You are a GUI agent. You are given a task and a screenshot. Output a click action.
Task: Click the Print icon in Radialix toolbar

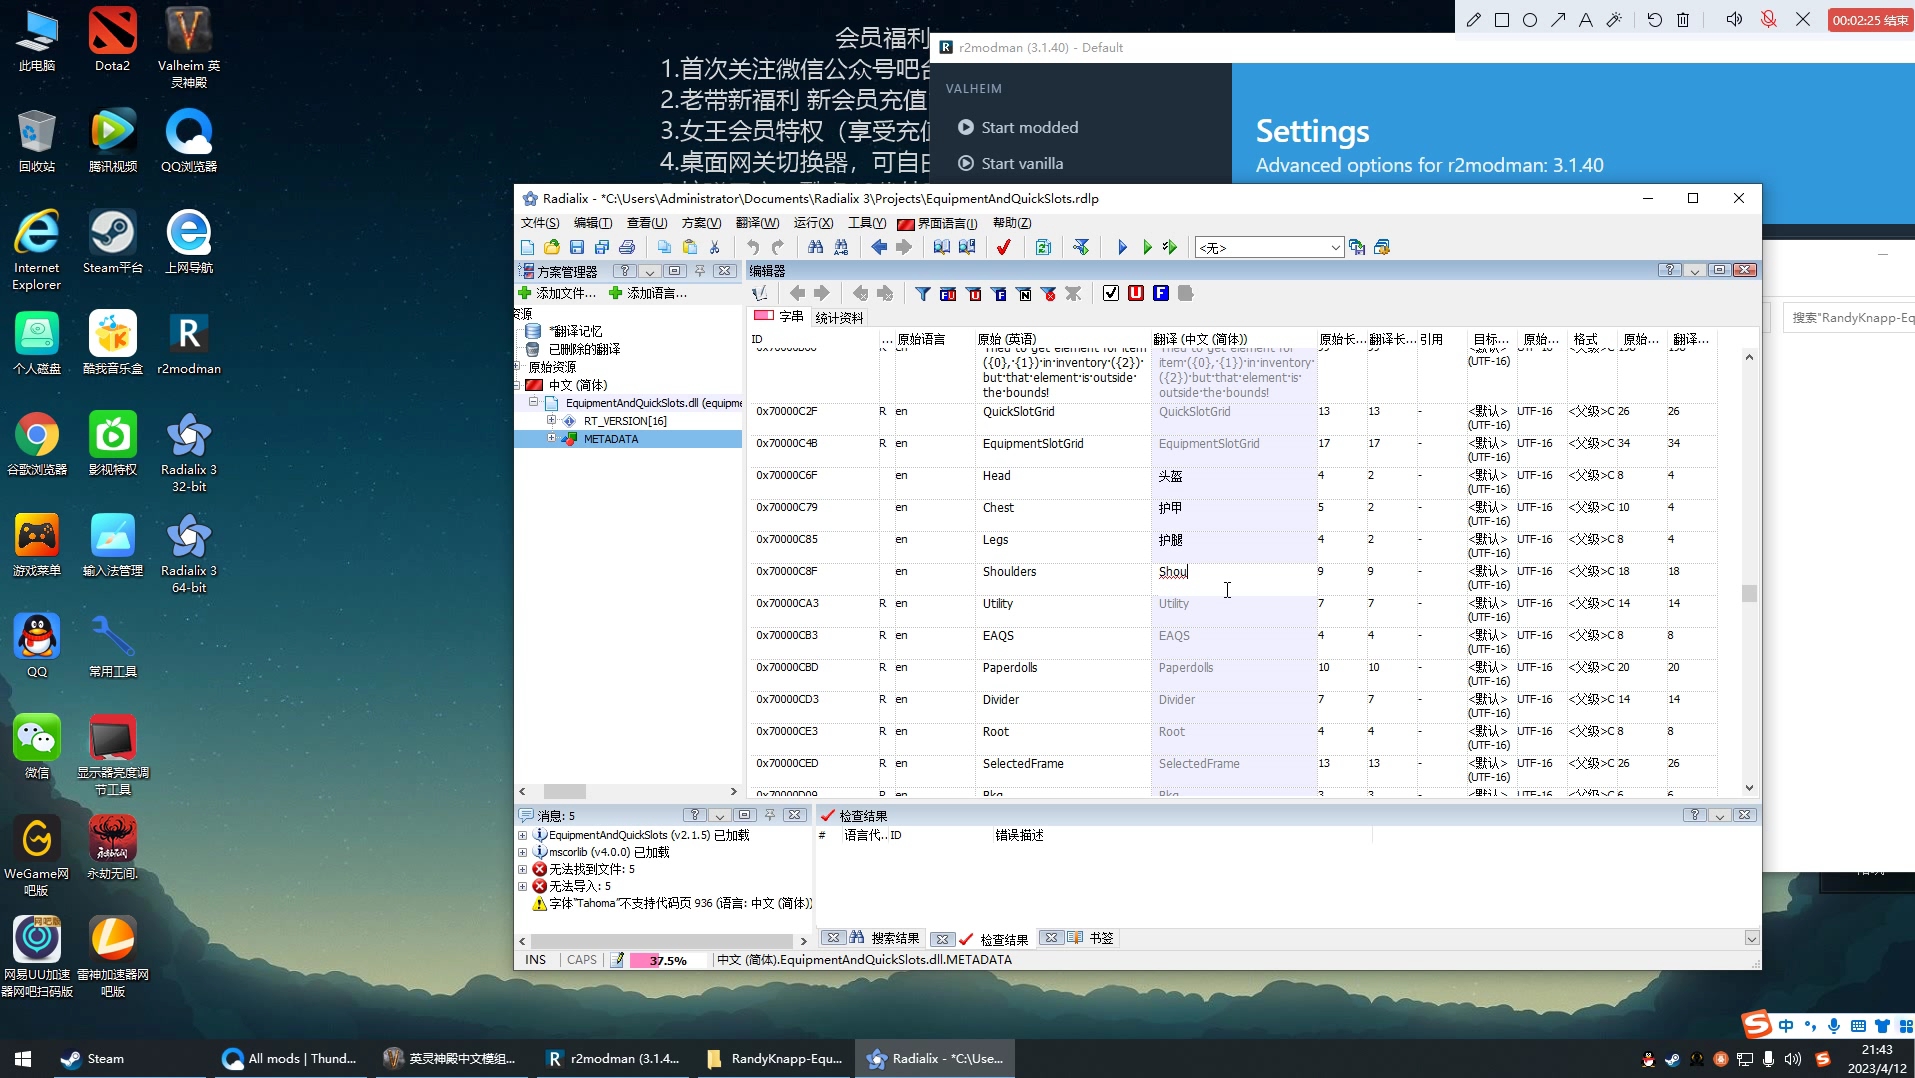tap(627, 247)
